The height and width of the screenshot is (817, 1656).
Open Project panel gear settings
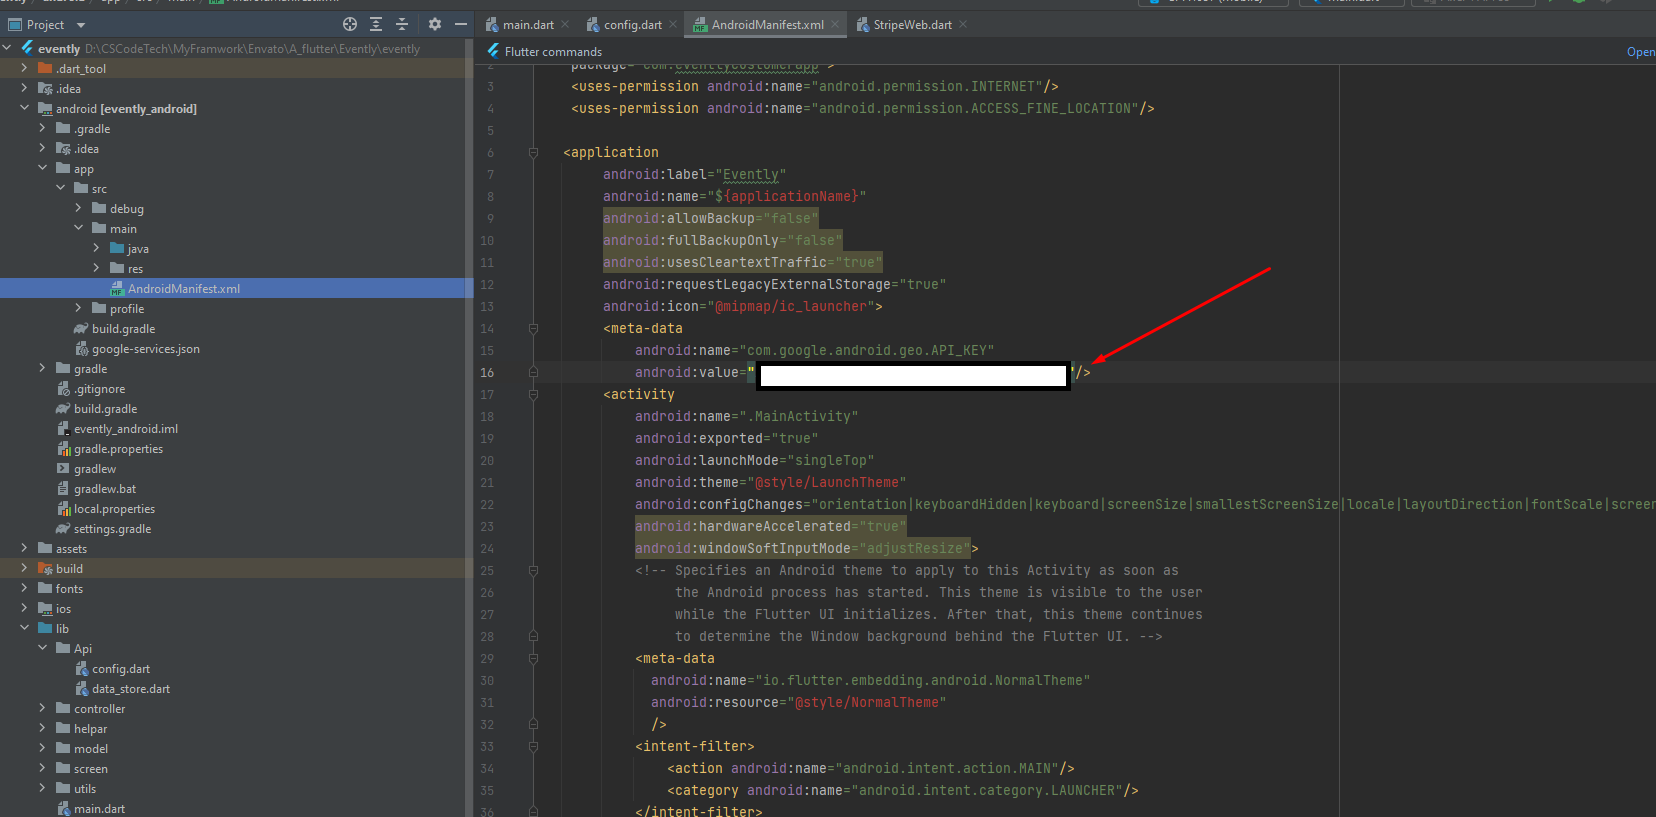click(435, 24)
